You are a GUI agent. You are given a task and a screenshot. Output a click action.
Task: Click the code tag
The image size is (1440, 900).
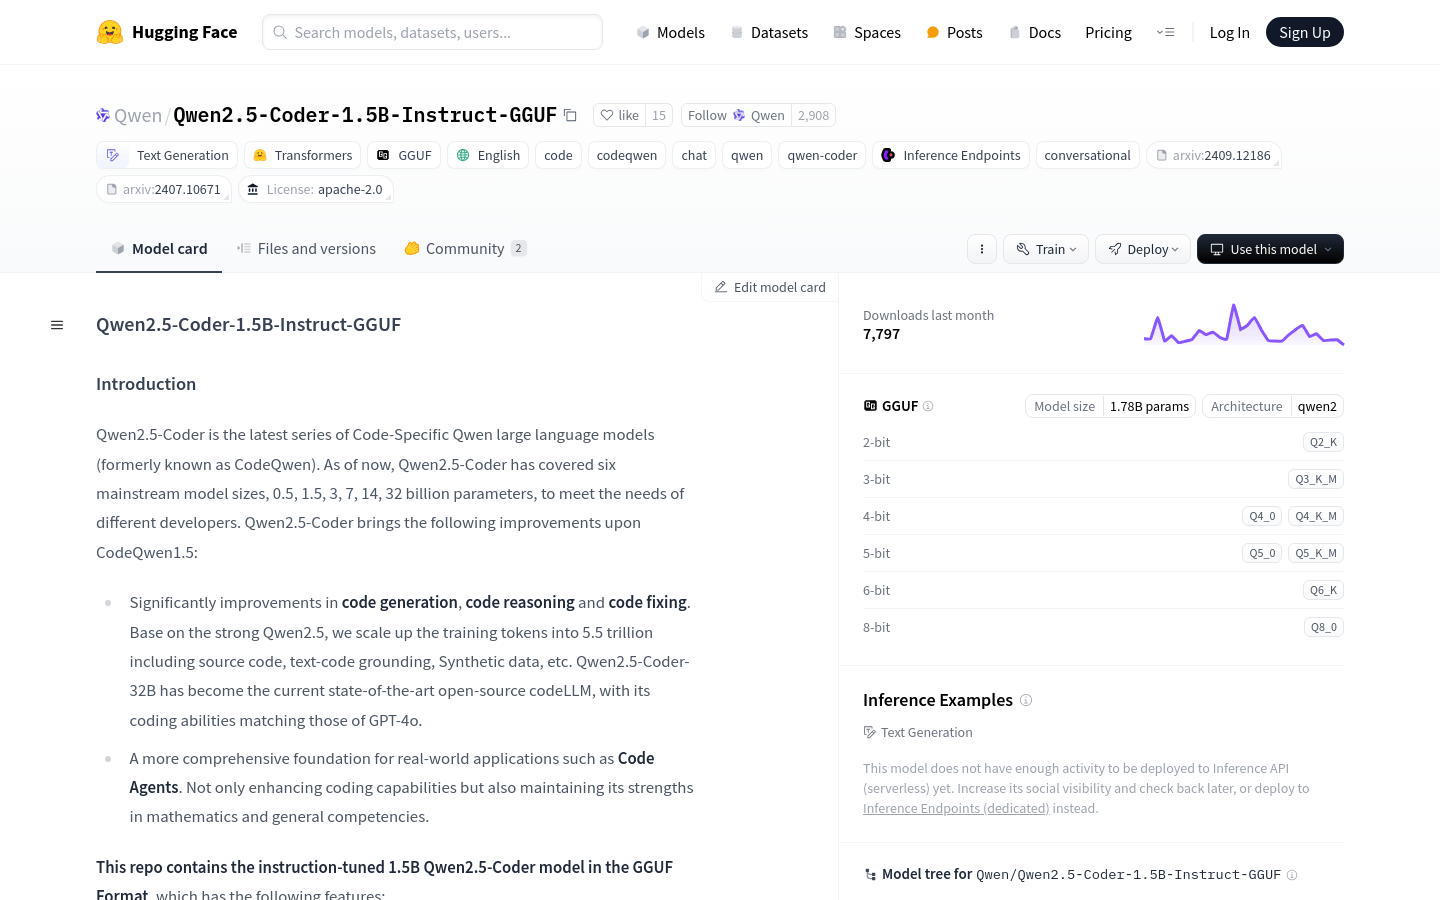(x=558, y=155)
